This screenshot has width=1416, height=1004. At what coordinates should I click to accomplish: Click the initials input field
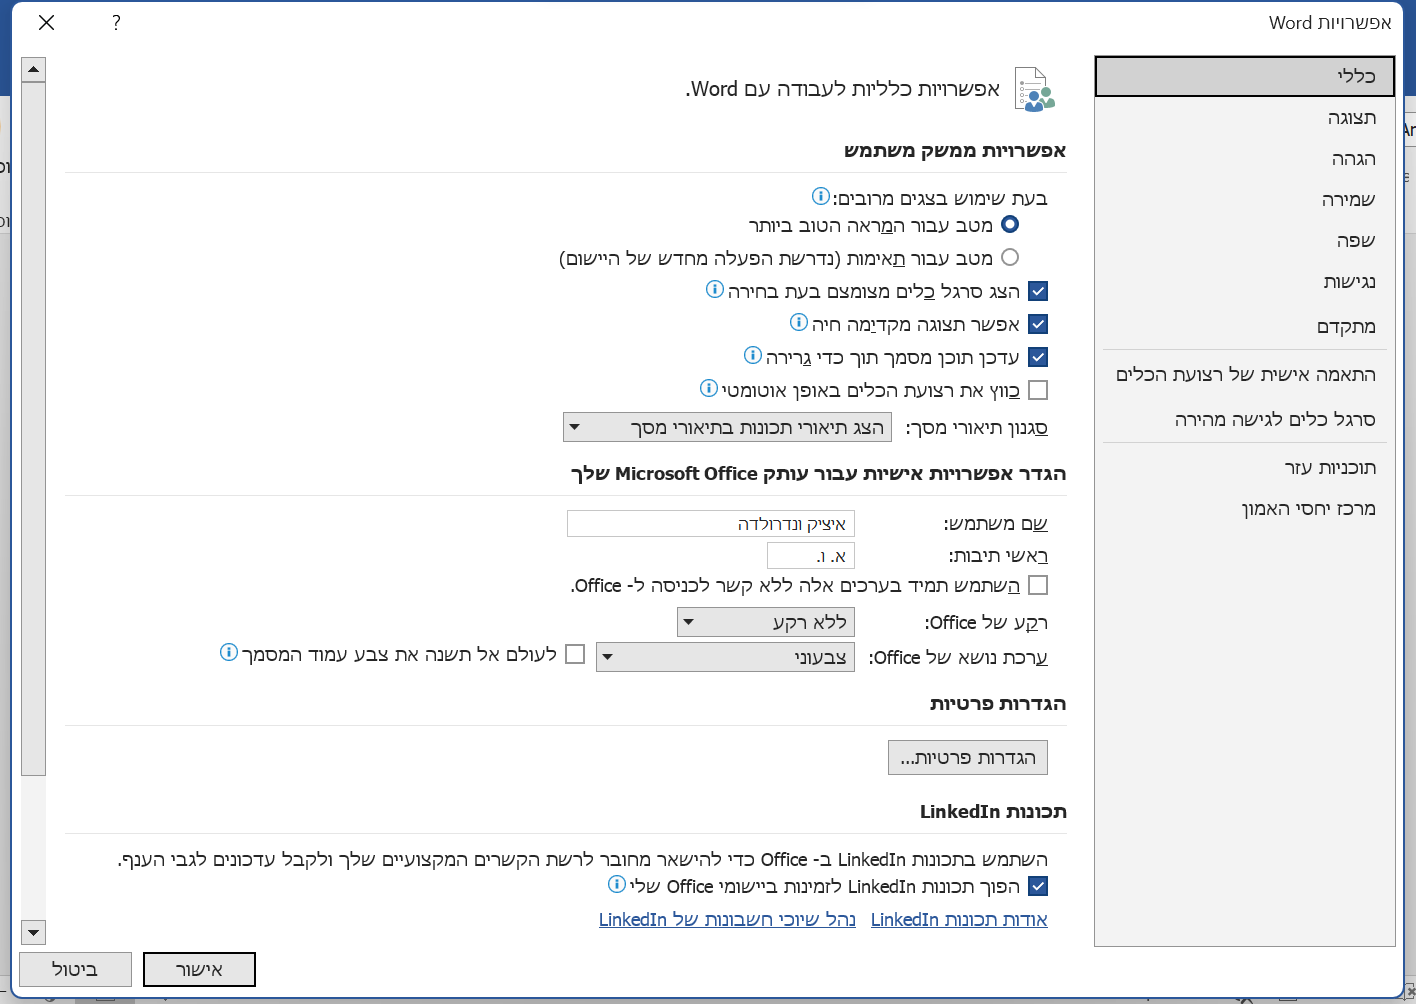(x=811, y=555)
